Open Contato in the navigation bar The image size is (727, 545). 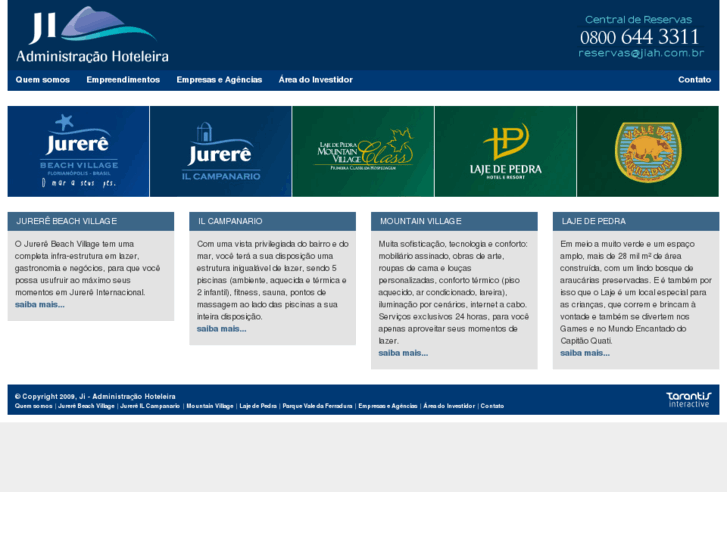point(694,80)
